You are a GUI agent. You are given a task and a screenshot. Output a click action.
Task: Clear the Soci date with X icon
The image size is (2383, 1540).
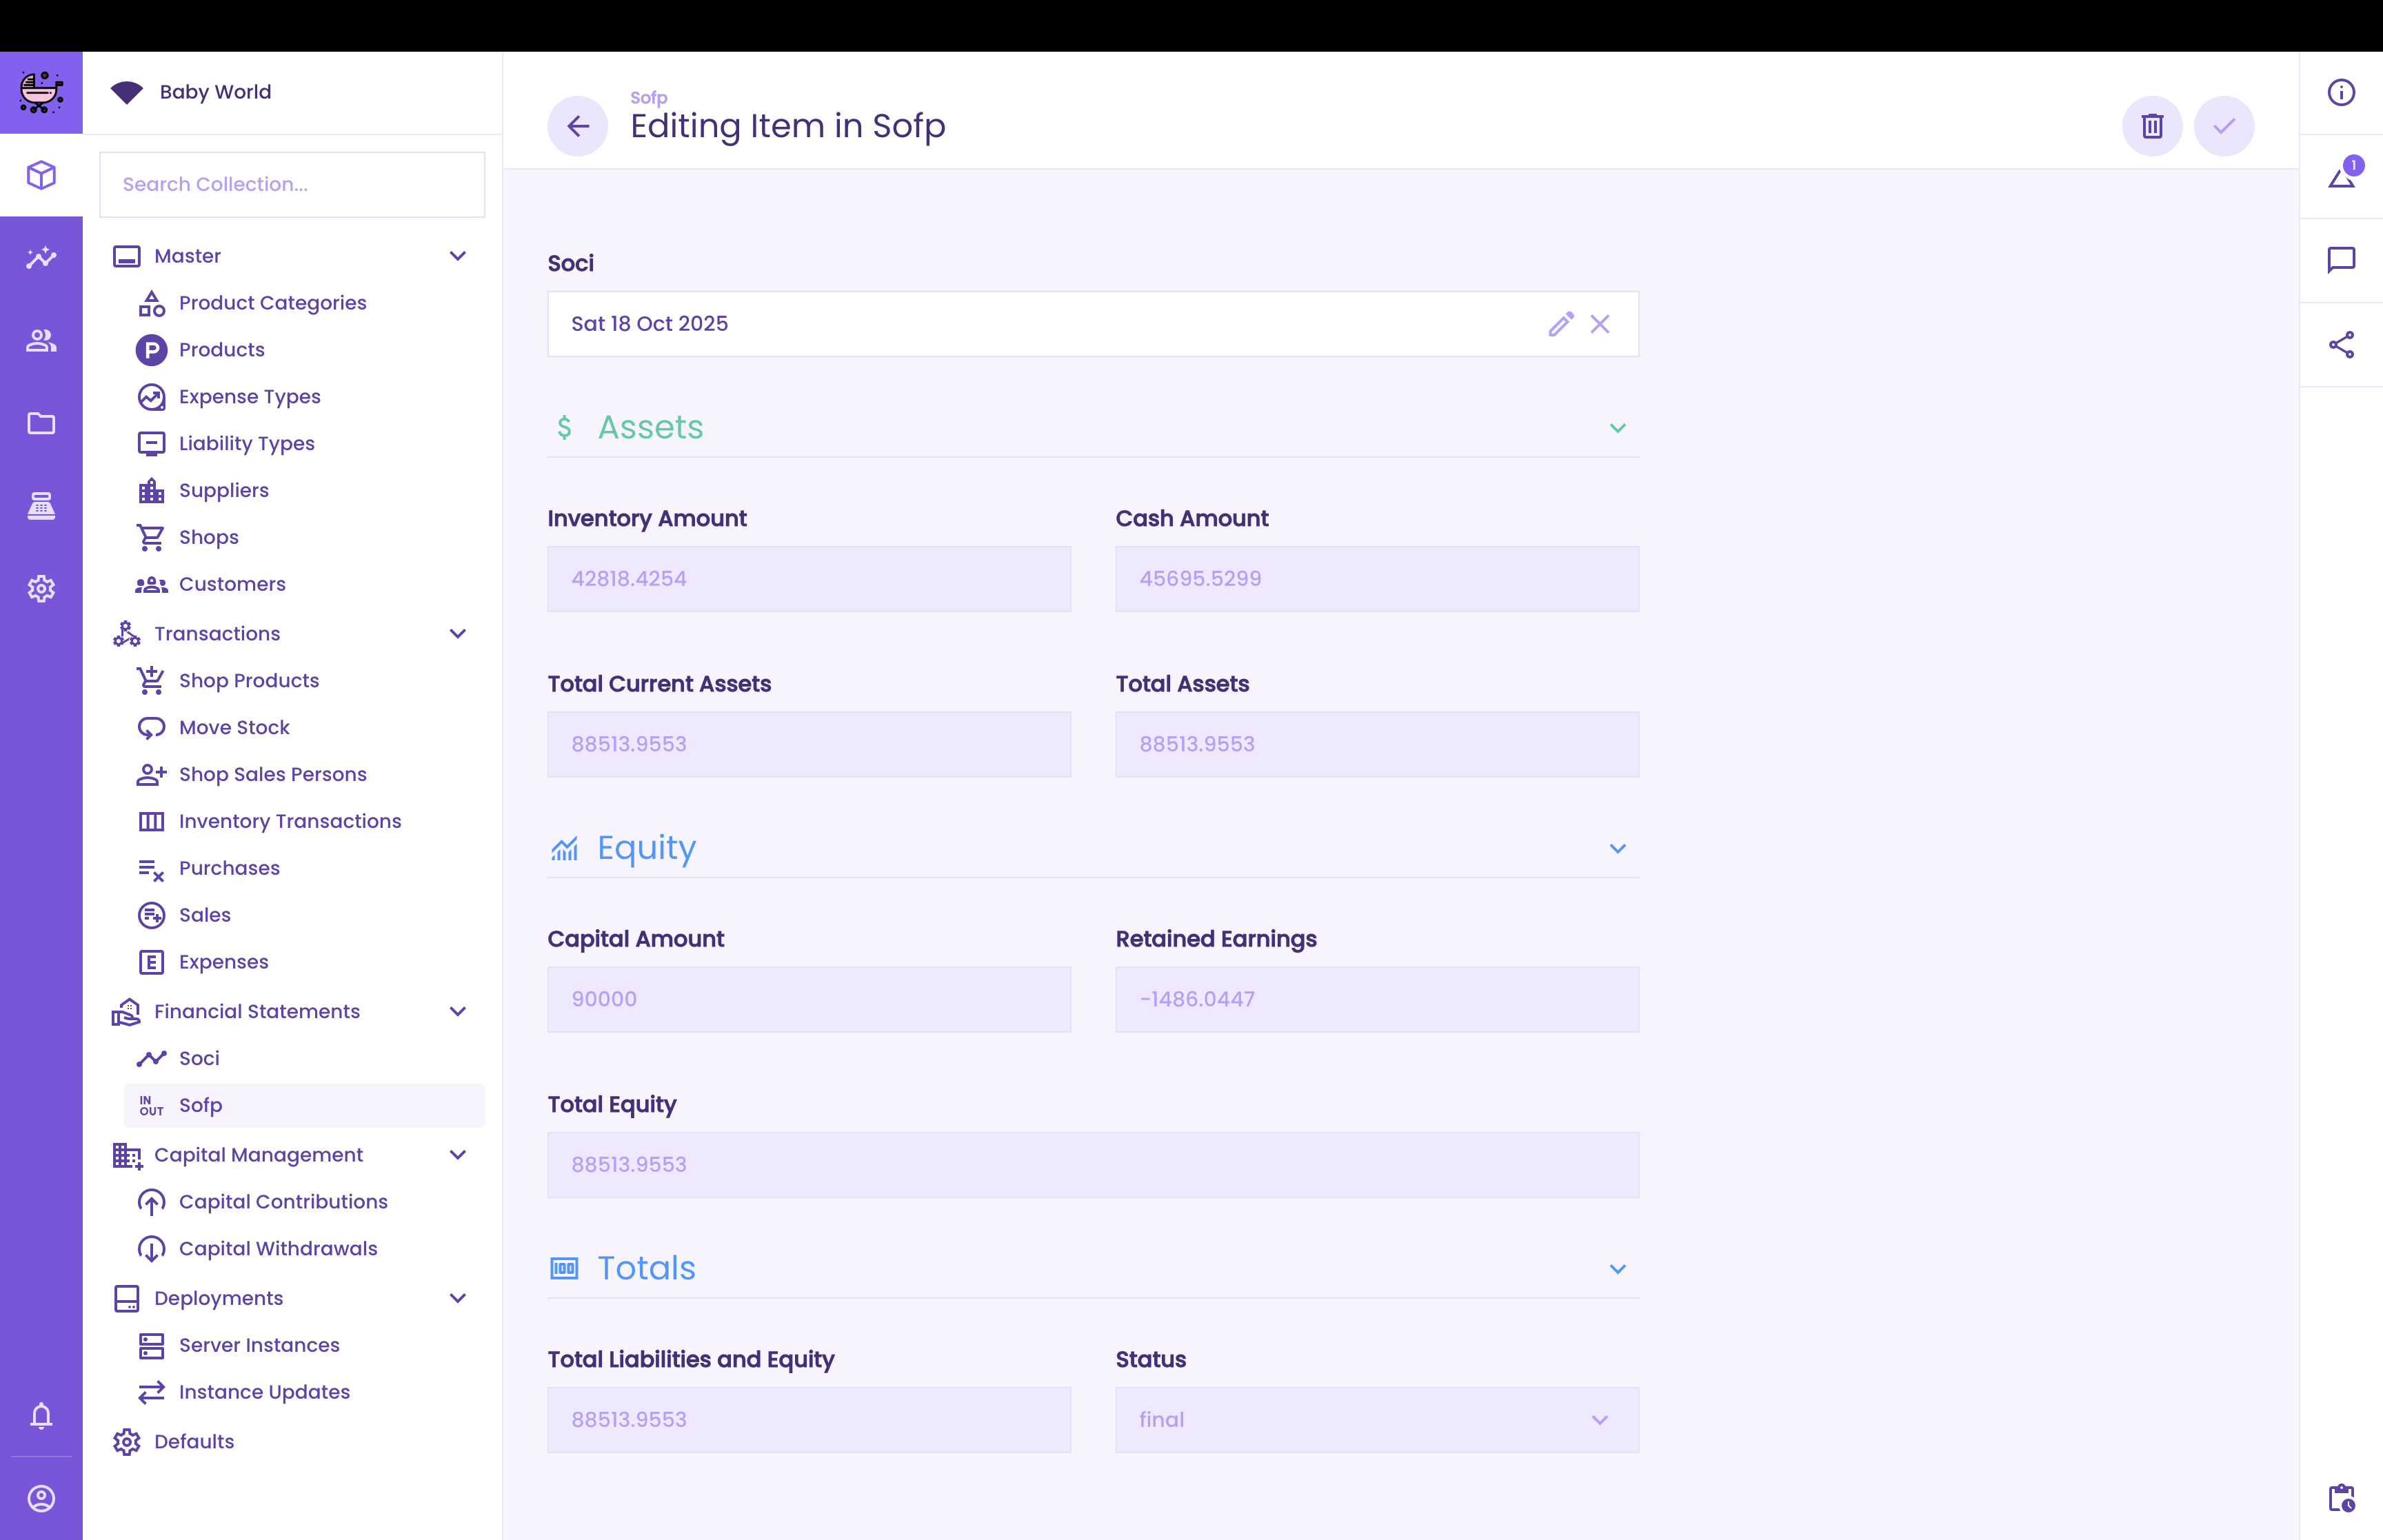pos(1600,324)
